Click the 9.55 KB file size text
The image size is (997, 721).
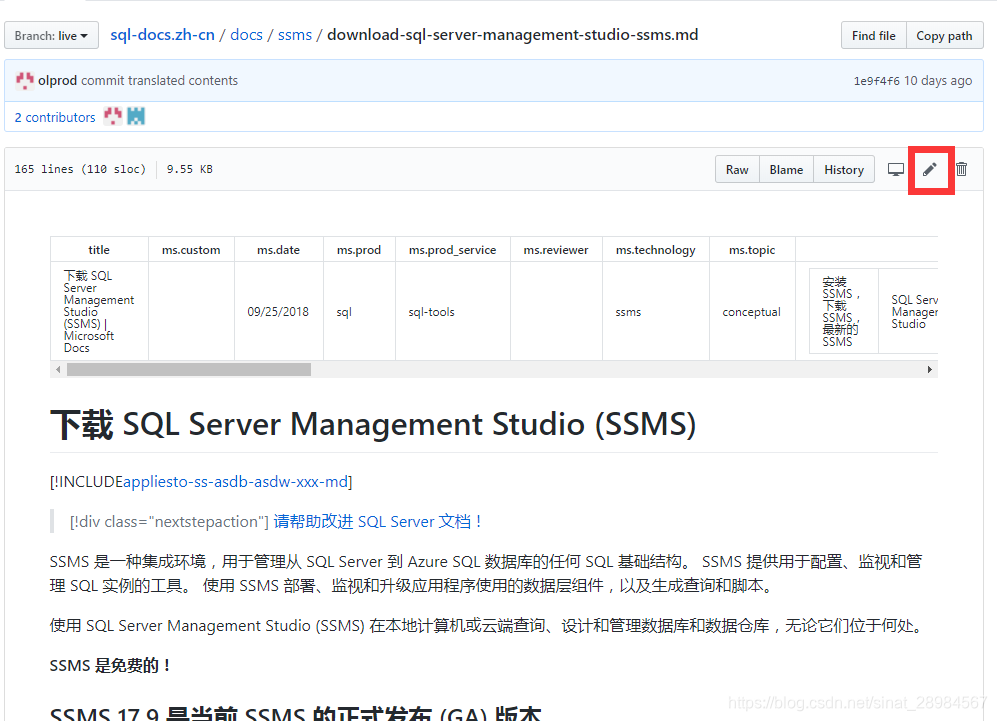(189, 169)
